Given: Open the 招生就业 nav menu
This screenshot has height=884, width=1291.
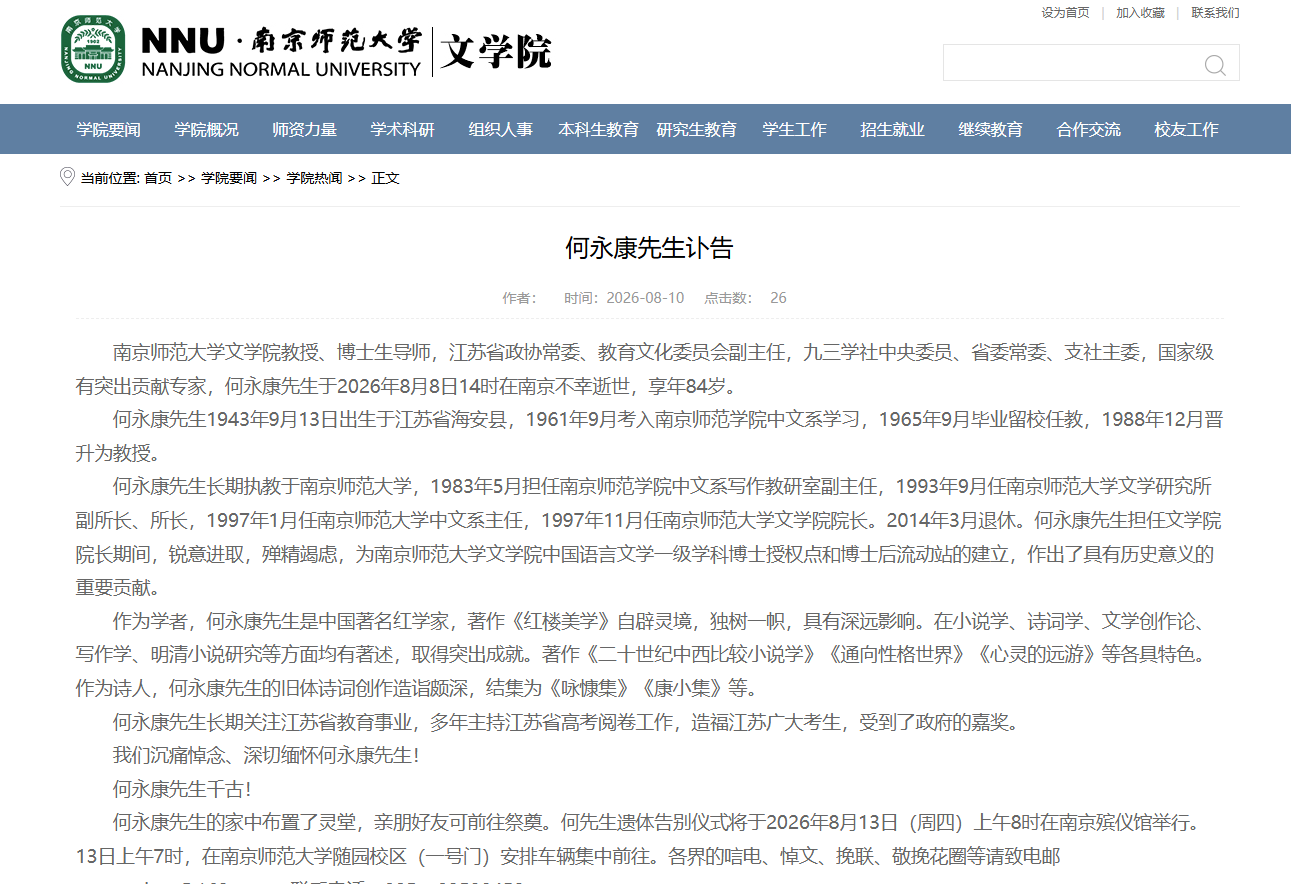Looking at the screenshot, I should point(893,129).
